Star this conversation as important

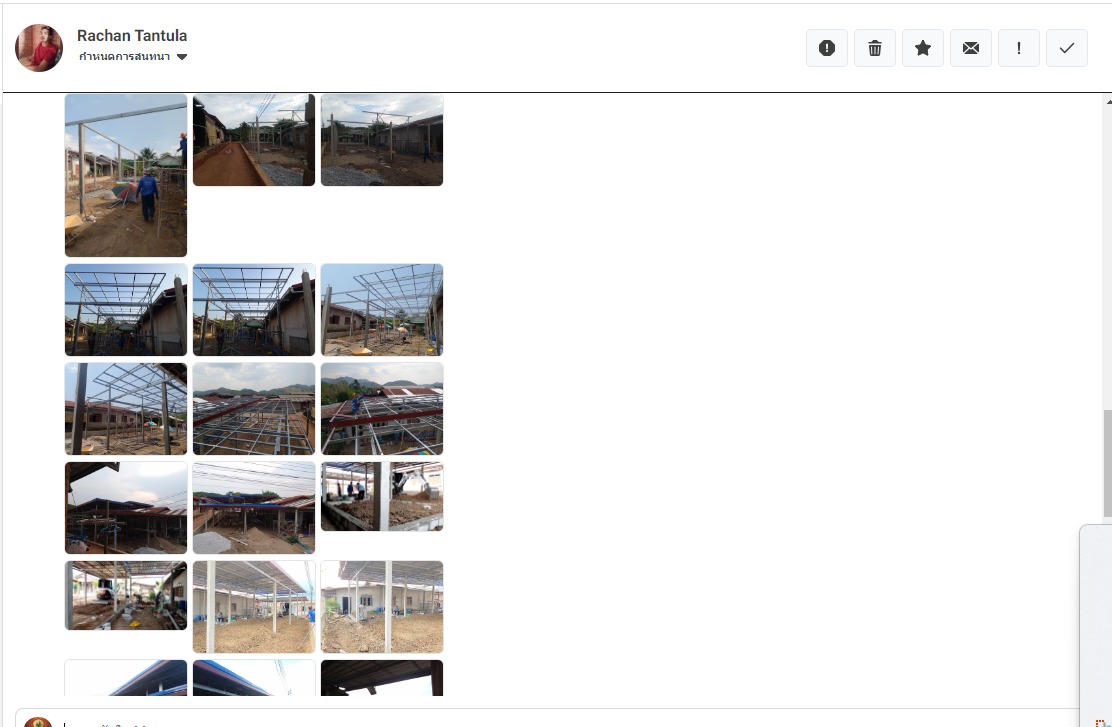[x=923, y=48]
